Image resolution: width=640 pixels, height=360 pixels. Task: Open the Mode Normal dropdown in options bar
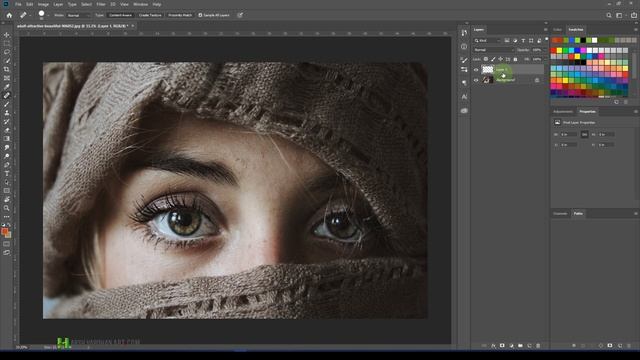[x=78, y=15]
